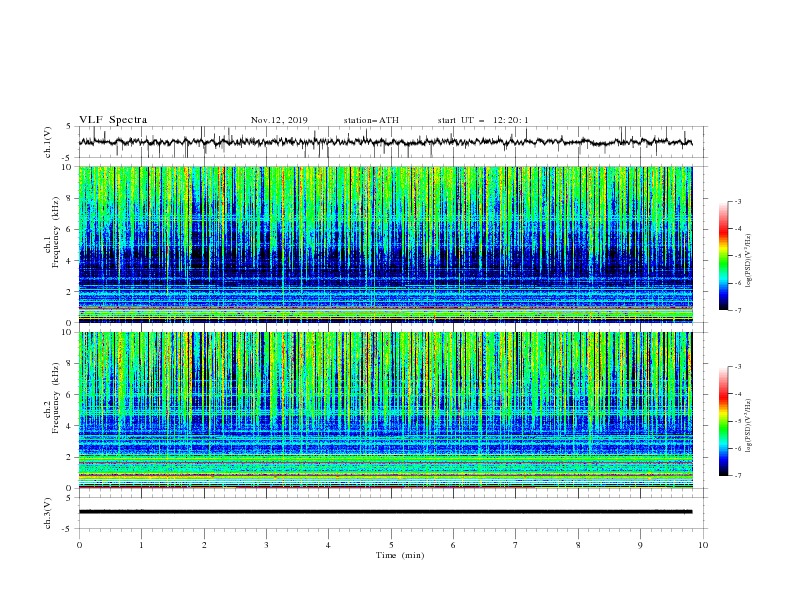Click the '-3' value on ch.1 colorbar
Screen dimensions: 792x612
pos(737,201)
